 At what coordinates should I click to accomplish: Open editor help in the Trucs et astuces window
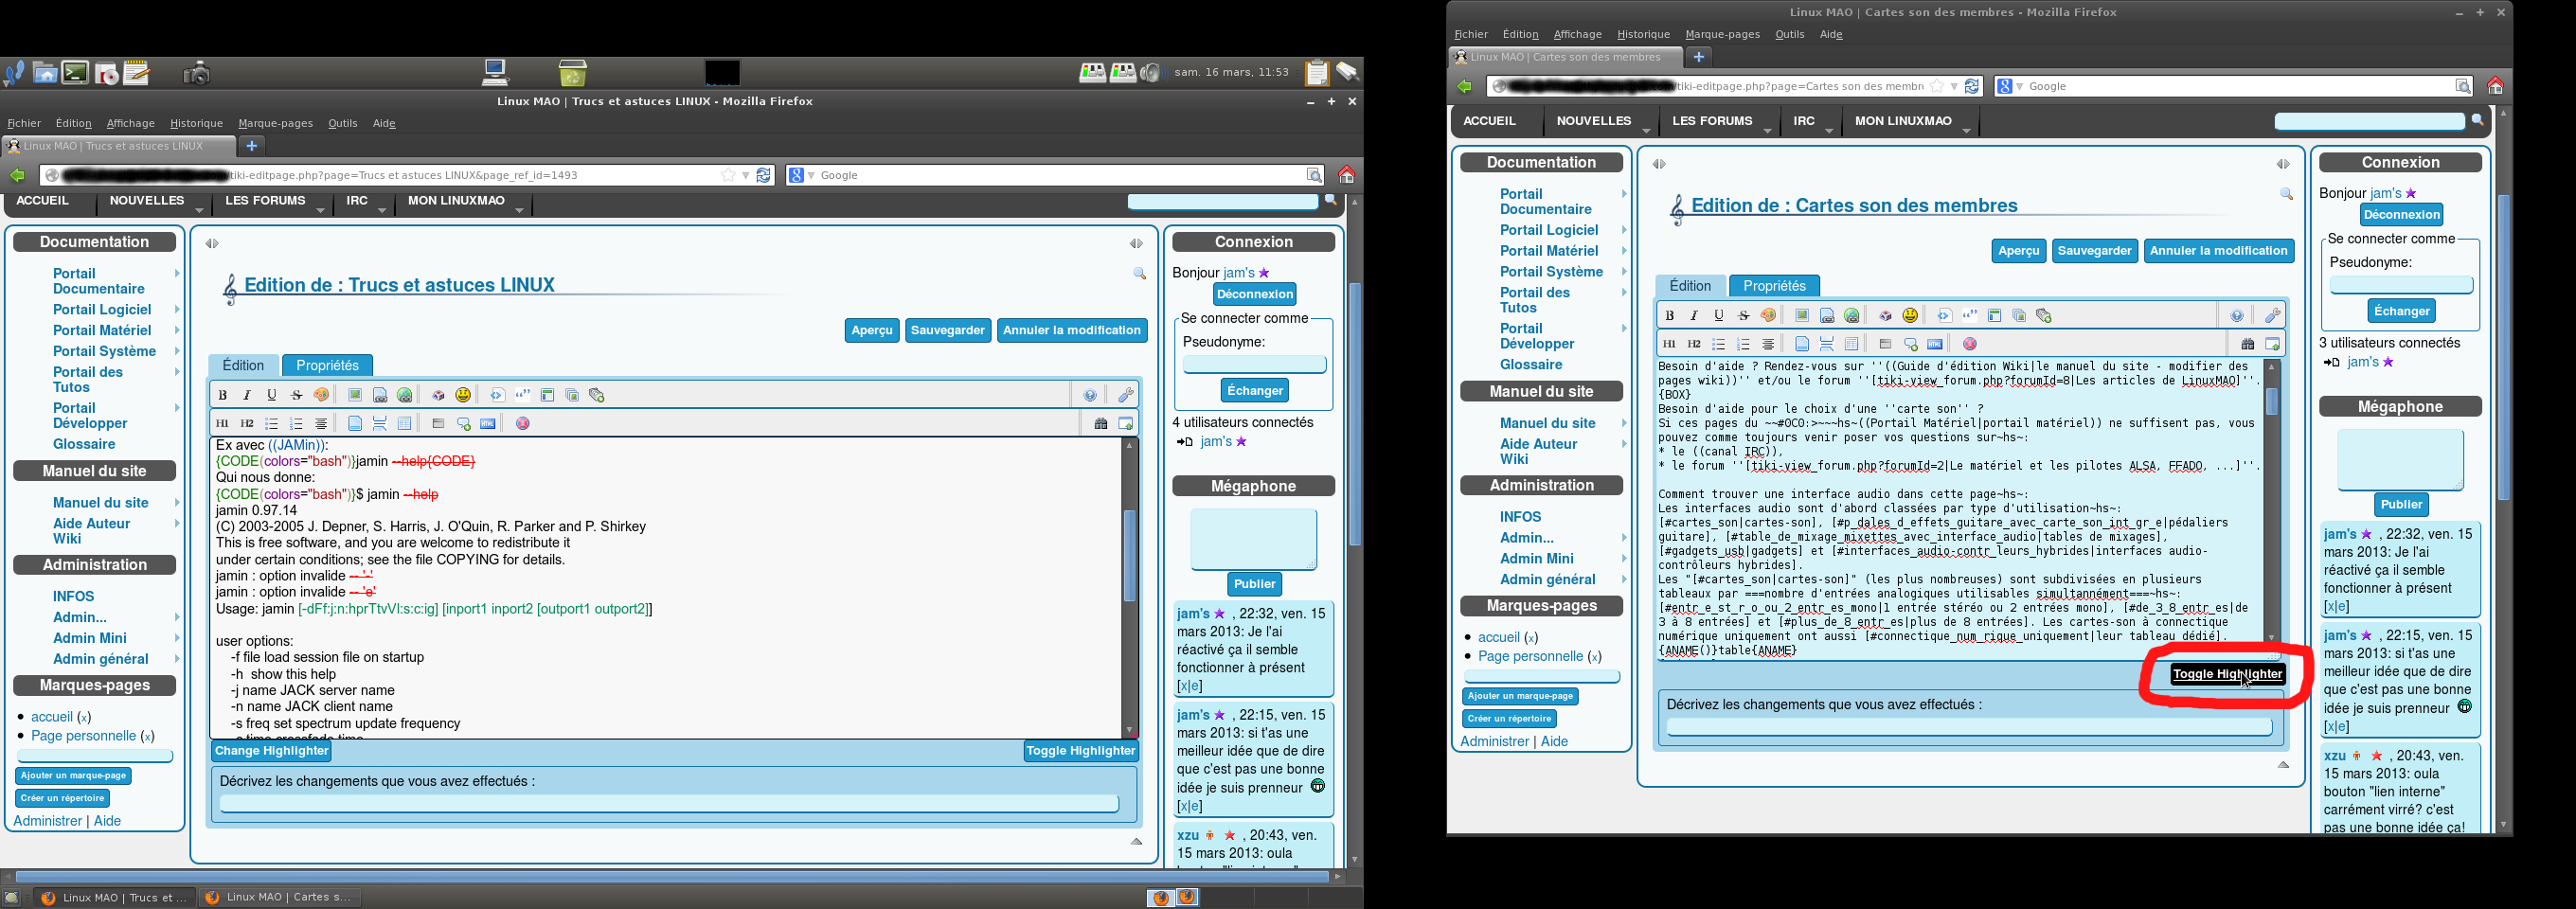[1090, 395]
